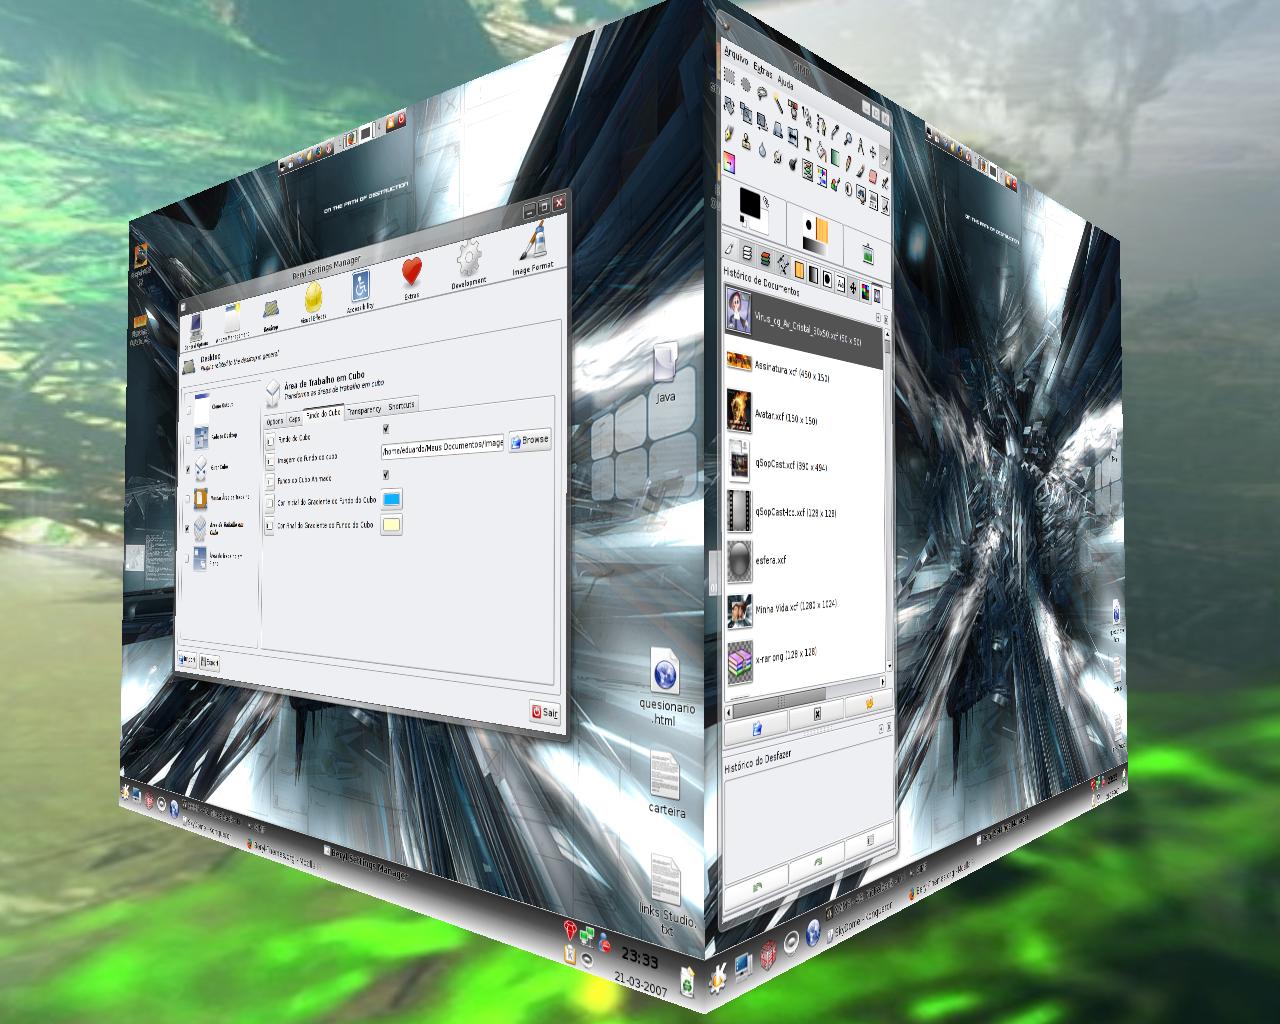Open the Java desktop icon
The image size is (1280, 1024).
pos(665,373)
